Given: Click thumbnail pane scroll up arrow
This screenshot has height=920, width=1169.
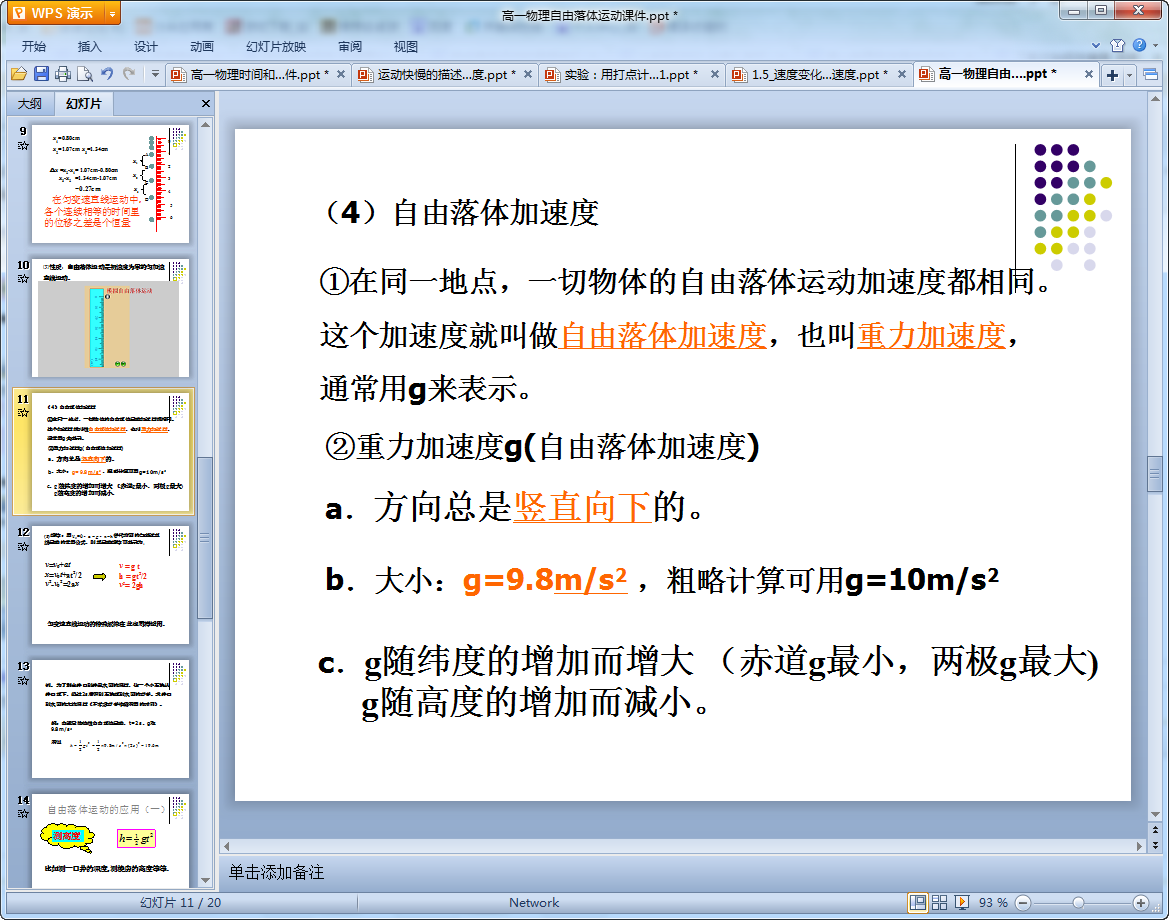Looking at the screenshot, I should (x=205, y=125).
